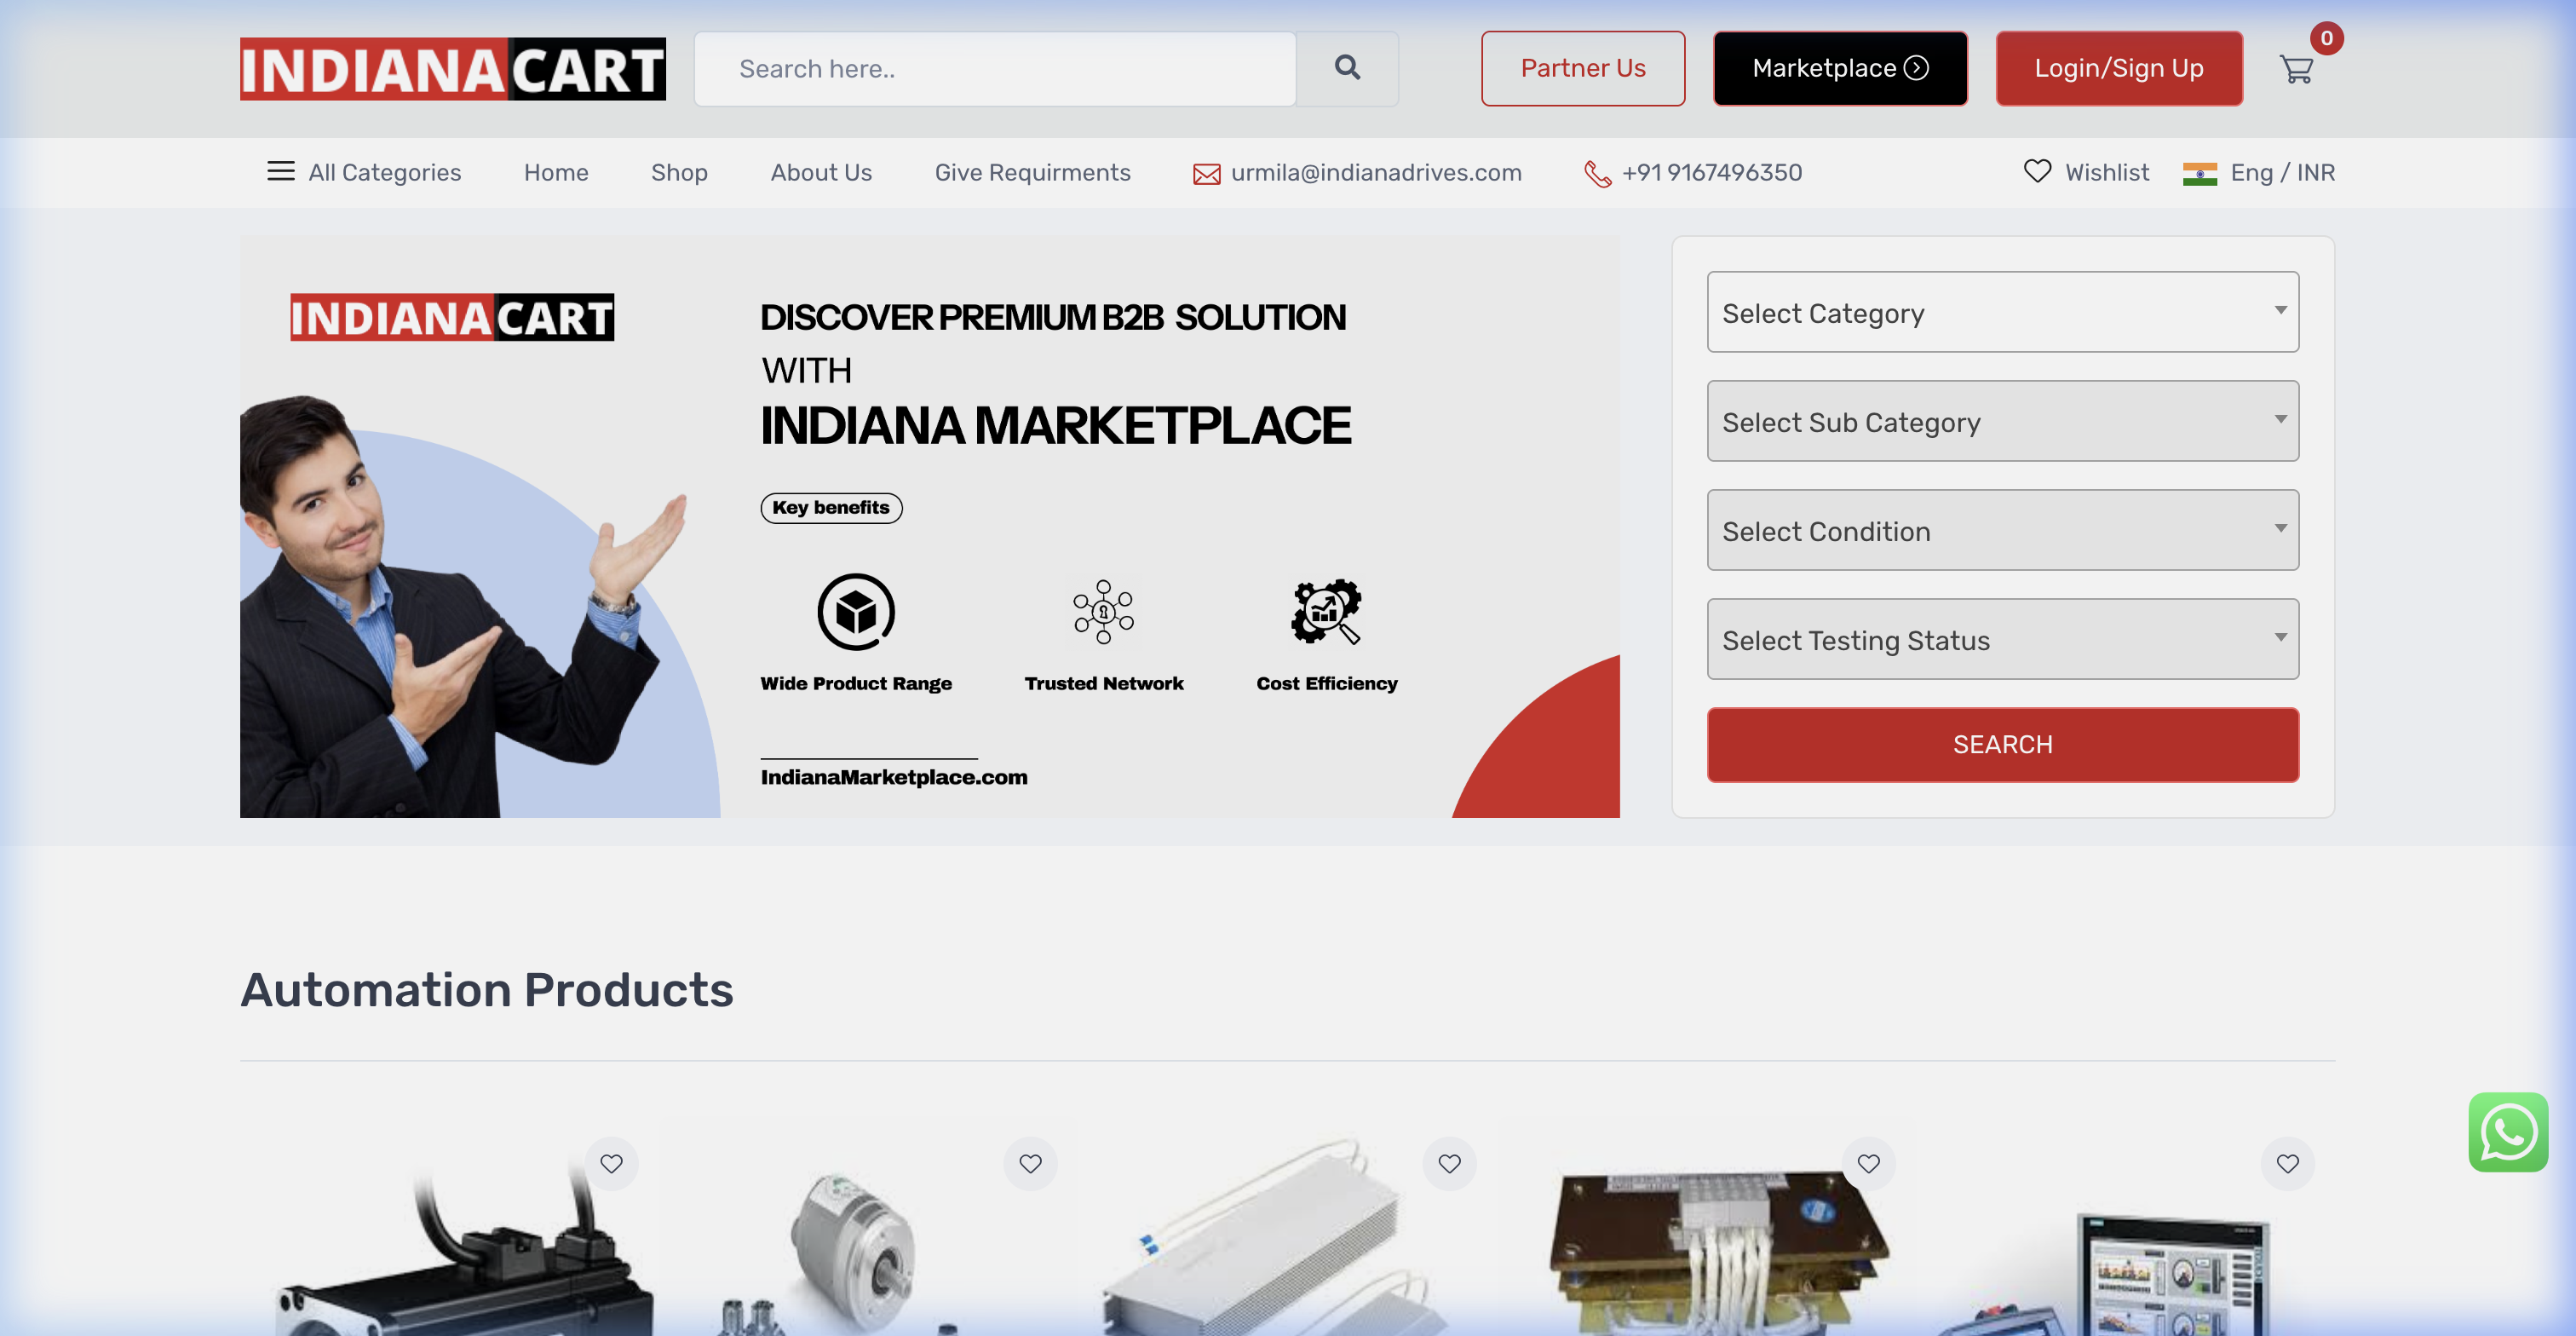Viewport: 2576px width, 1336px height.
Task: Click the hamburger All Categories icon
Action: [281, 171]
